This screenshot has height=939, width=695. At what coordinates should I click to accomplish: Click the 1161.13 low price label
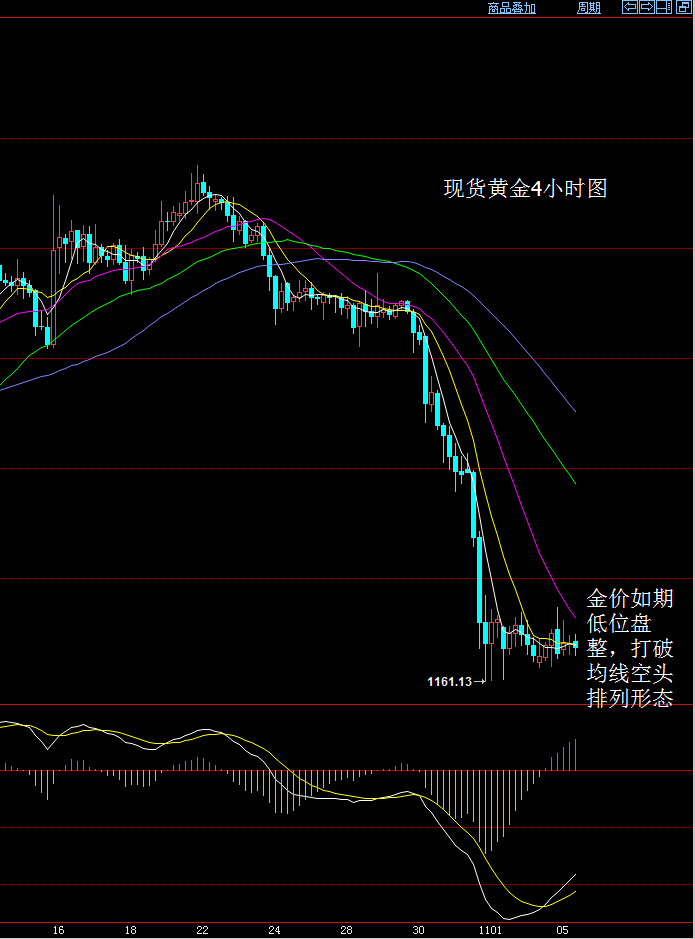(x=450, y=681)
